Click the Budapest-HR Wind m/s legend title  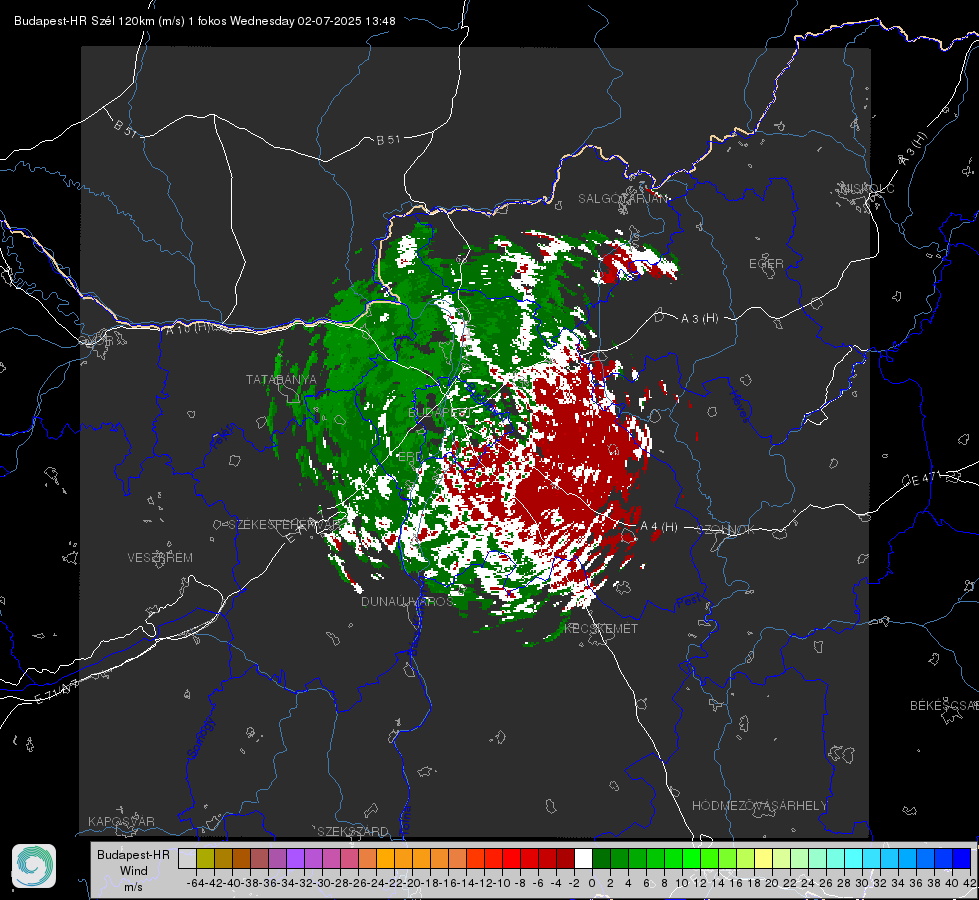(x=133, y=871)
